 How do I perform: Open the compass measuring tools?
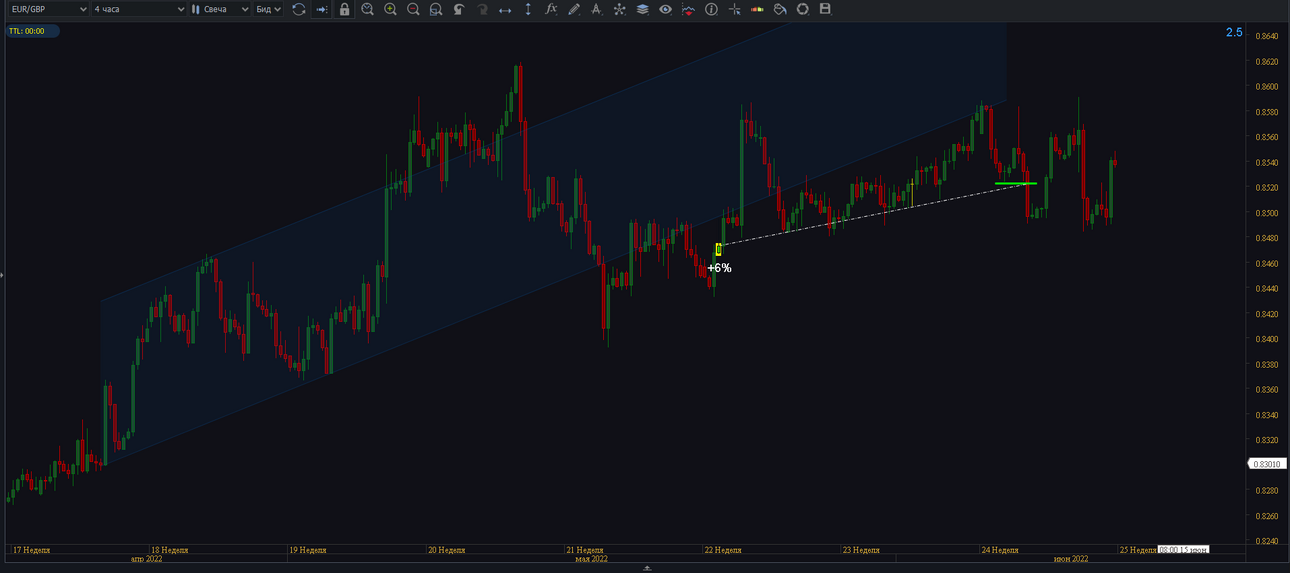(x=597, y=9)
